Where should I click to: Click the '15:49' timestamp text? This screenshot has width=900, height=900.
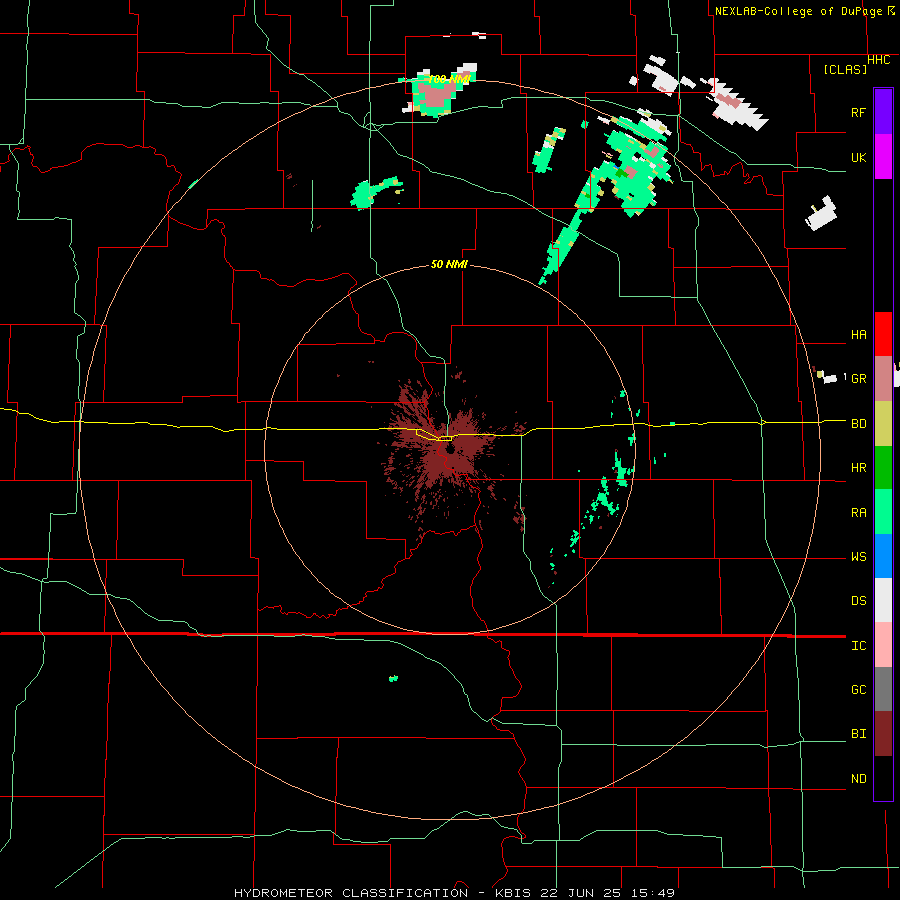pos(655,893)
